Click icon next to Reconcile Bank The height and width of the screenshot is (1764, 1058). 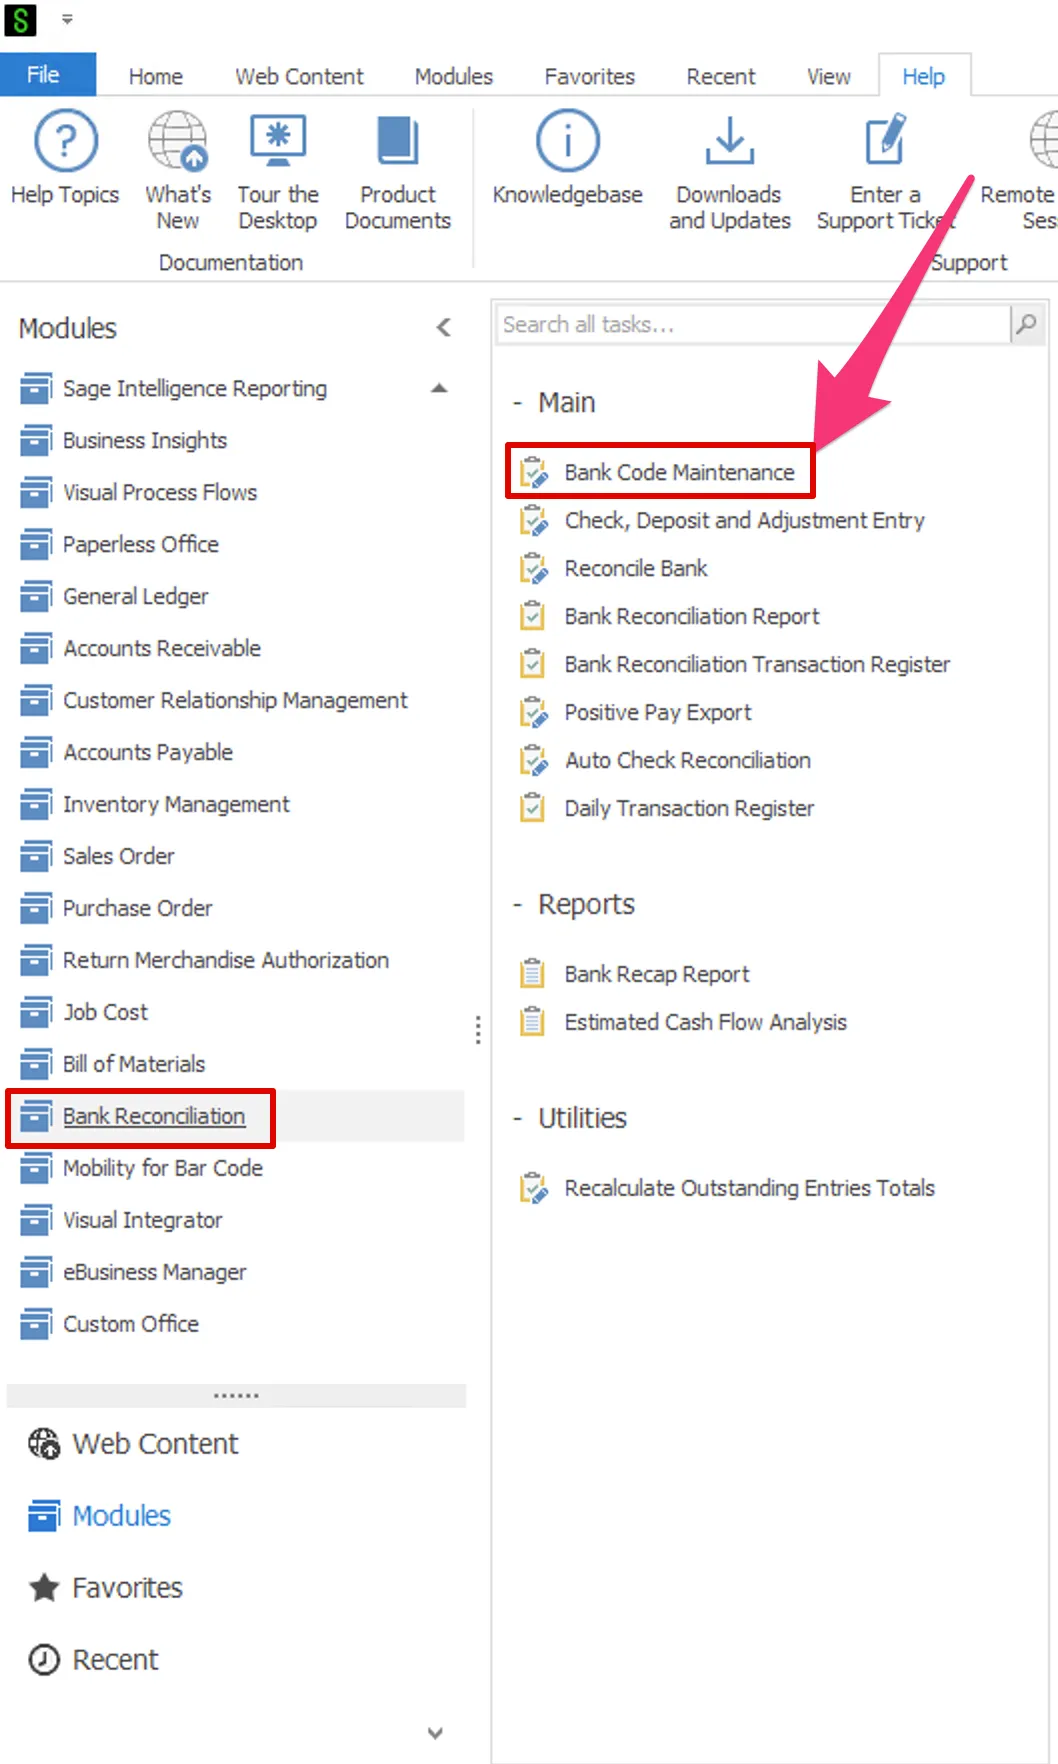pyautogui.click(x=534, y=568)
